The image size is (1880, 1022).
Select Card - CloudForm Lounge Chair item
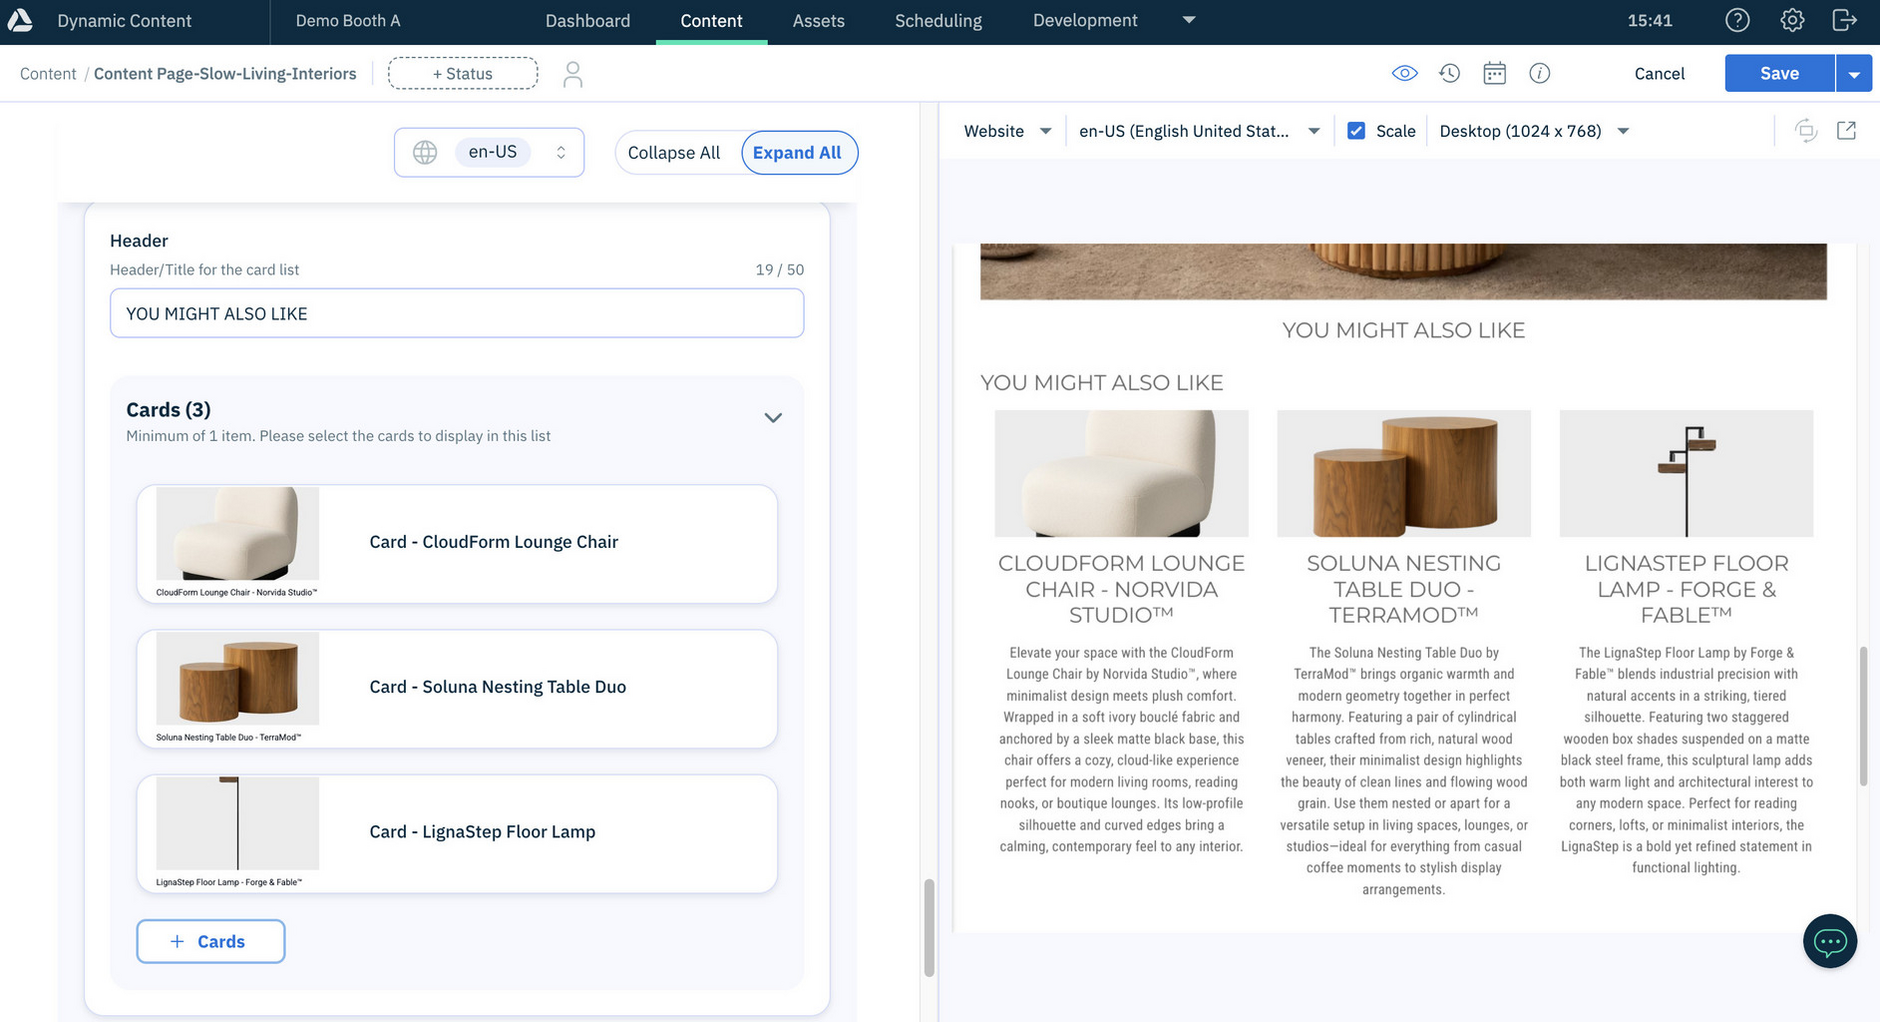pos(457,544)
